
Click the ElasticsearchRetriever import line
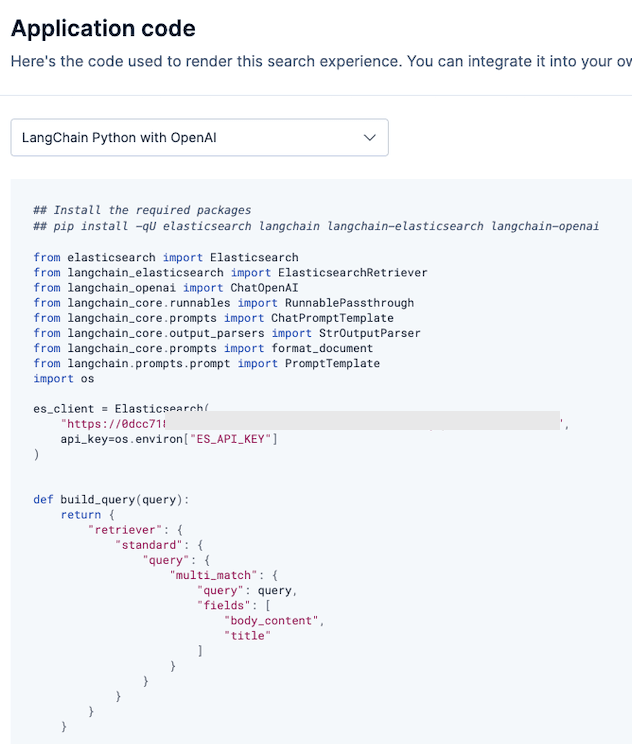[x=230, y=272]
